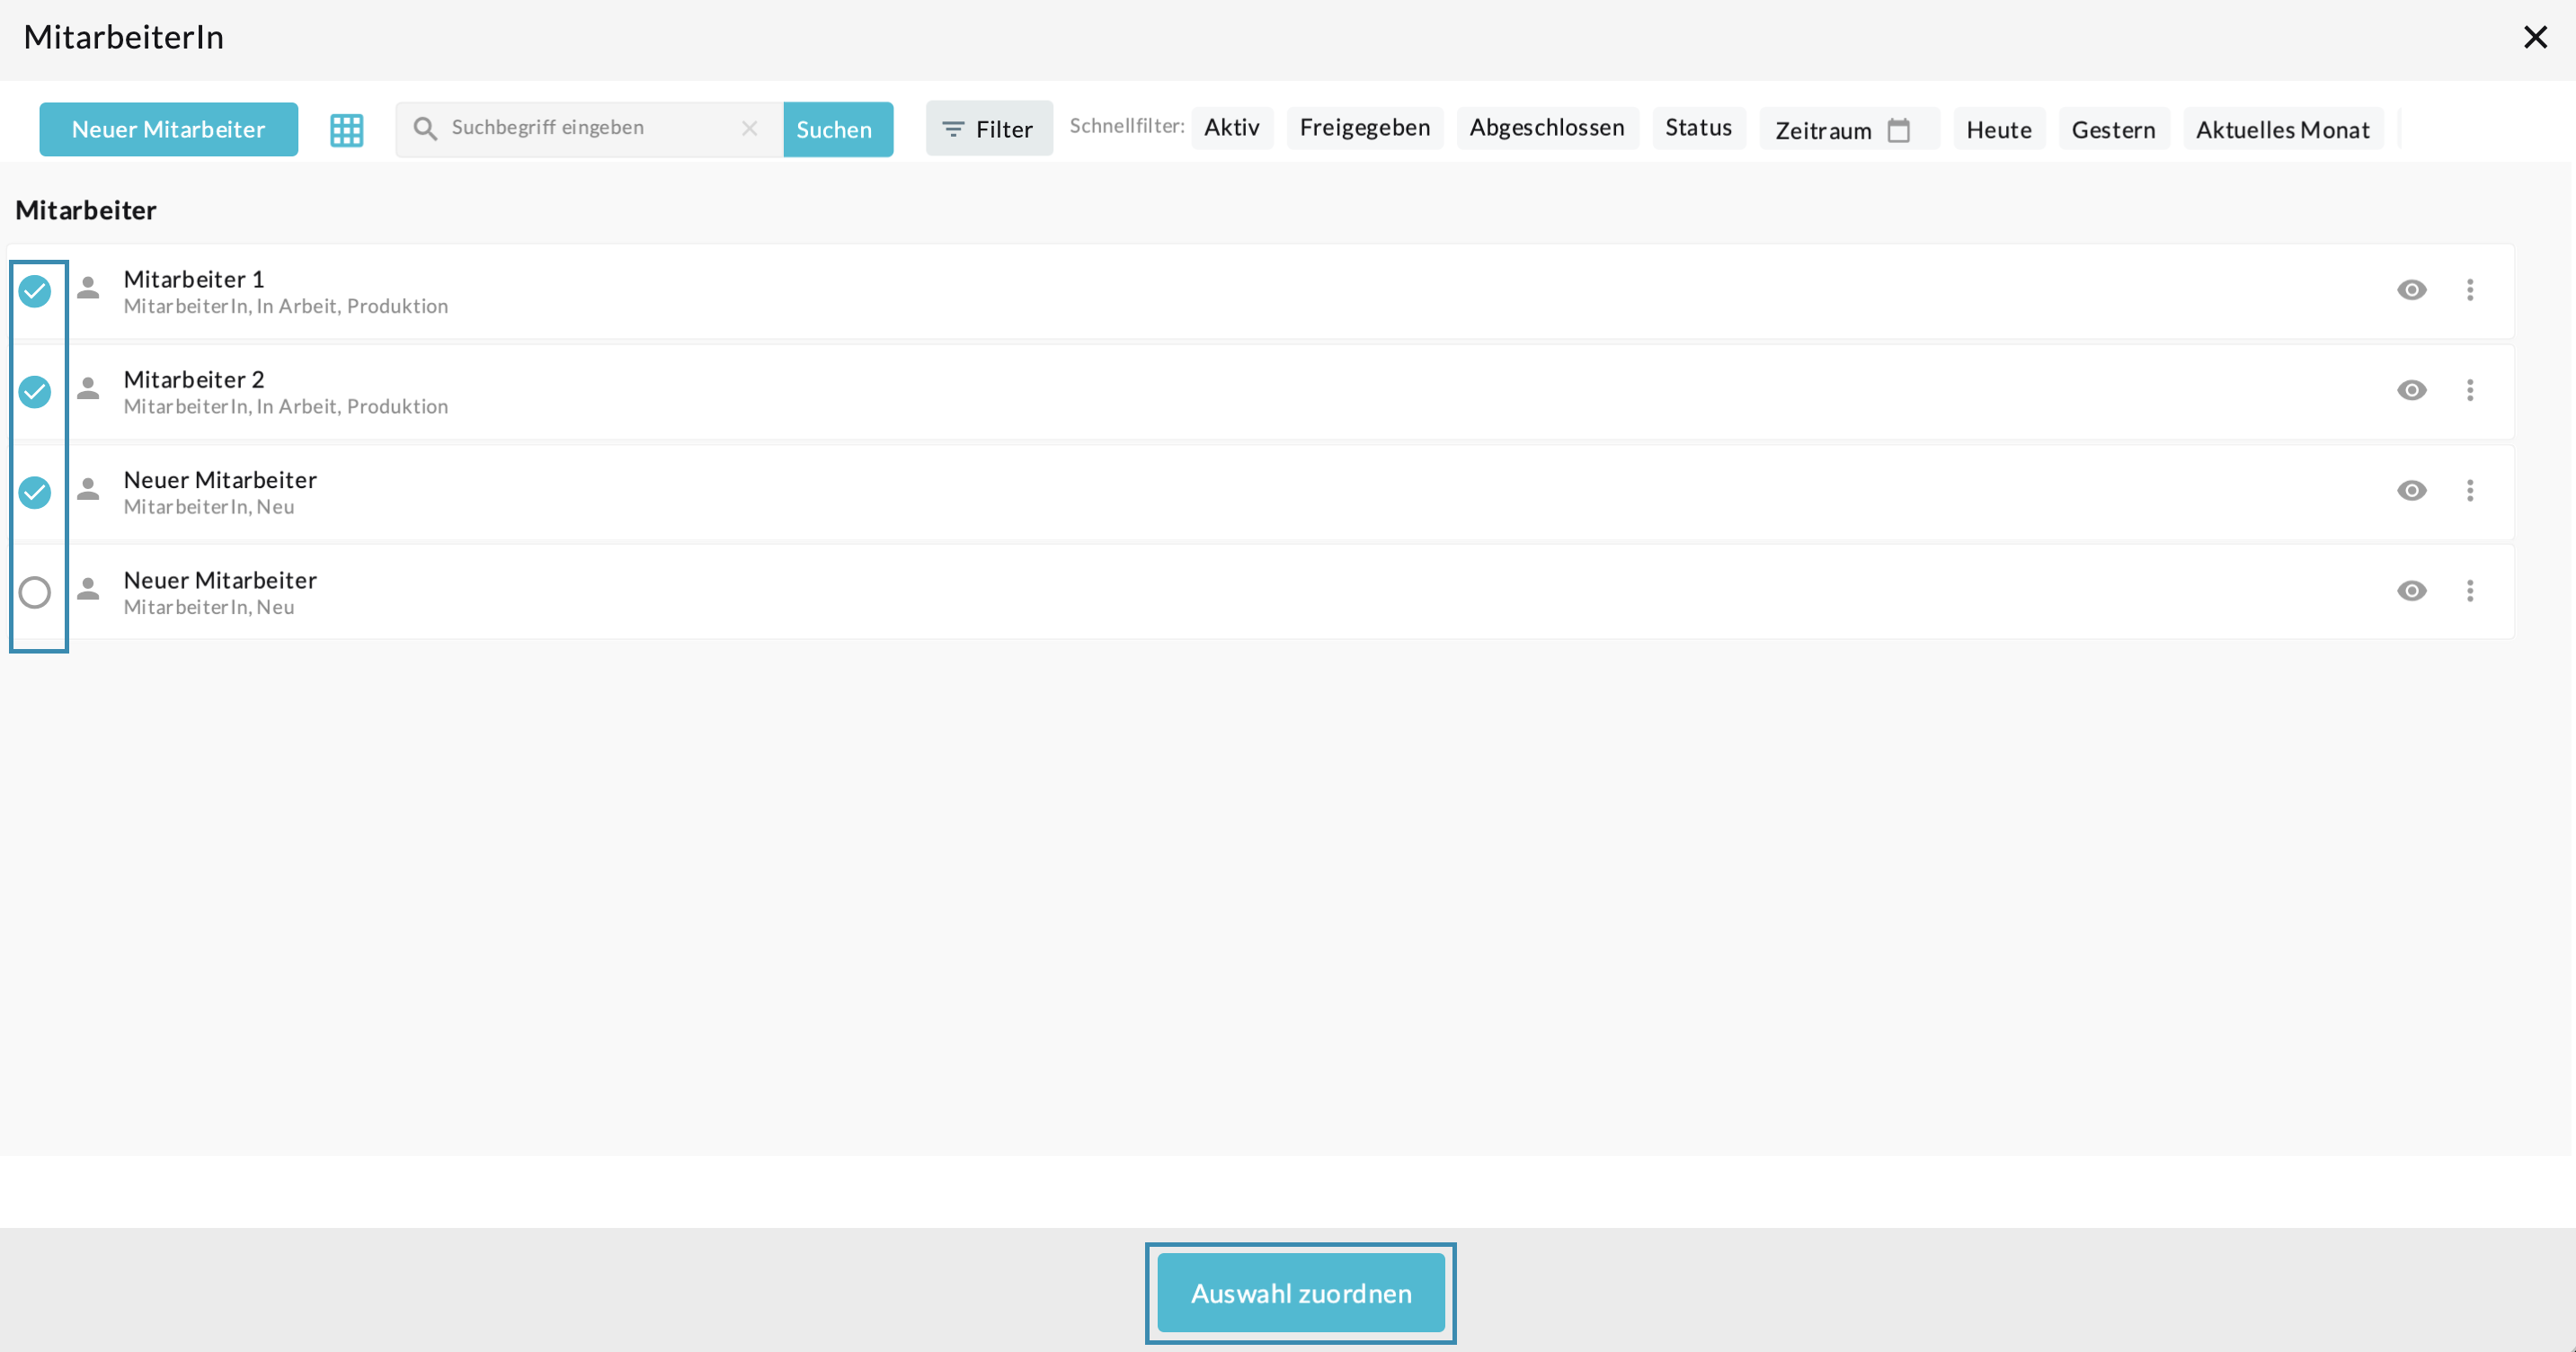Clear search field with X icon
The image size is (2576, 1352).
click(x=749, y=128)
